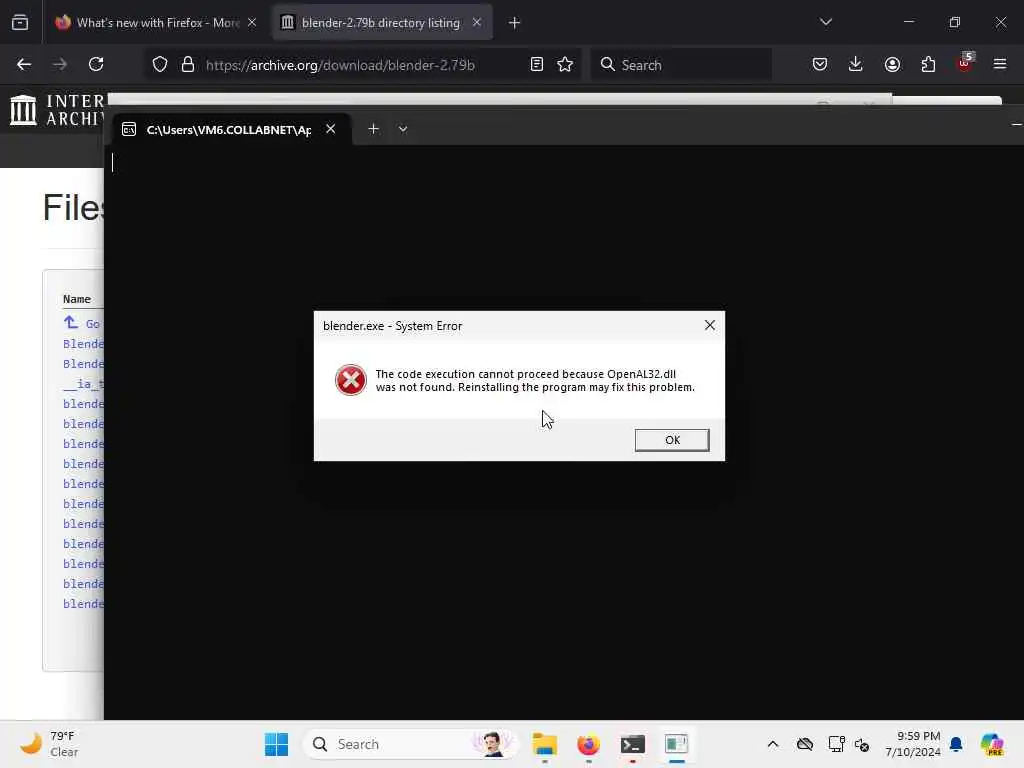Open the cloud sync tray icon
Screen dimensions: 1024x768
click(805, 744)
